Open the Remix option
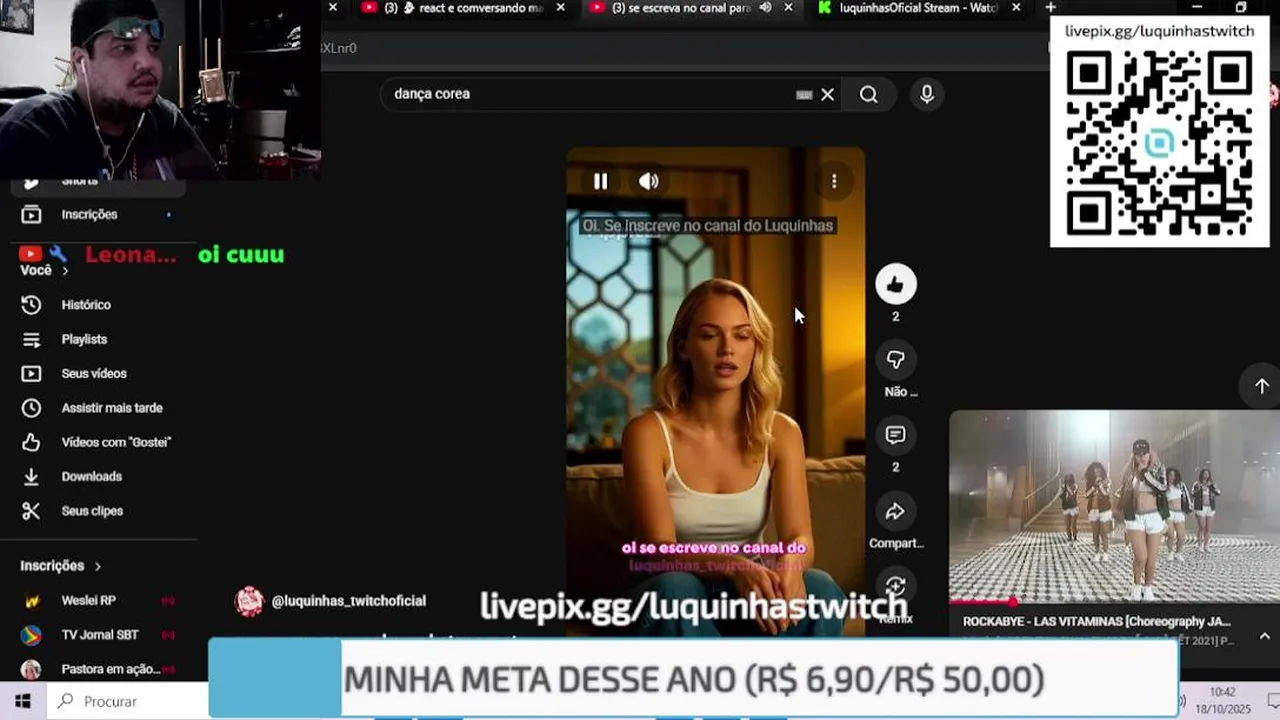 [896, 587]
